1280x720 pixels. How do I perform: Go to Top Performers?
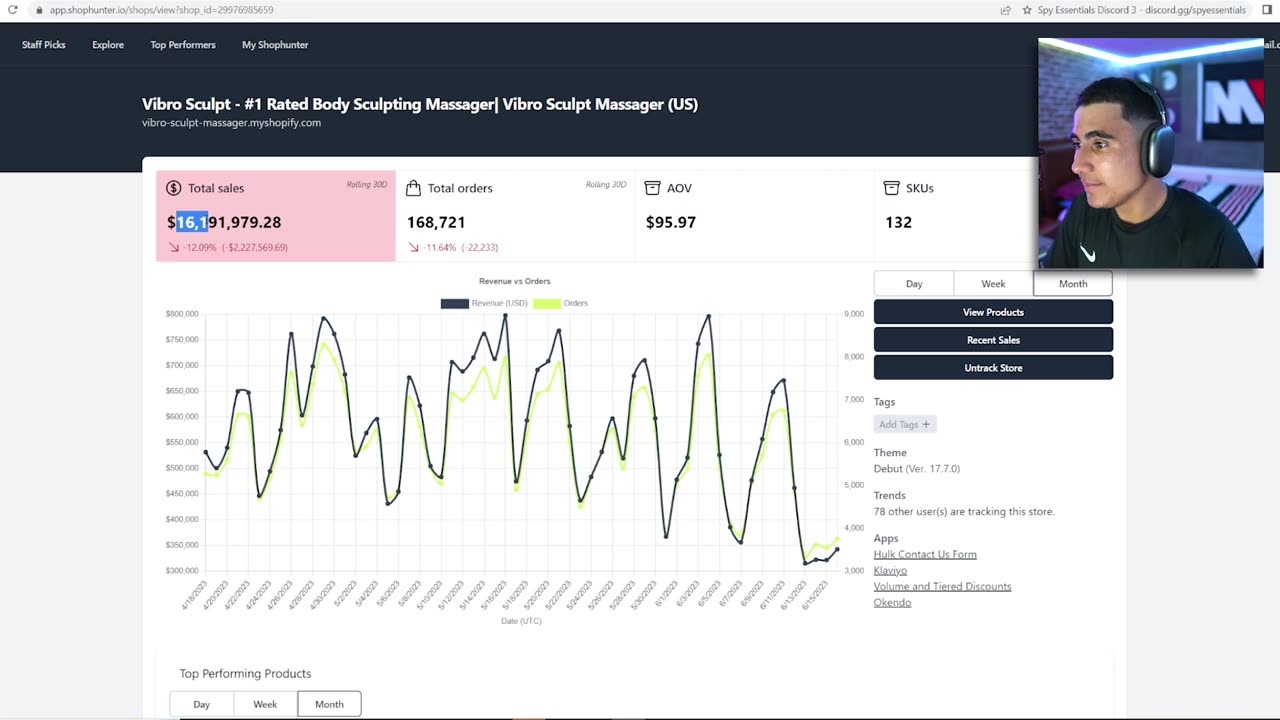point(183,45)
